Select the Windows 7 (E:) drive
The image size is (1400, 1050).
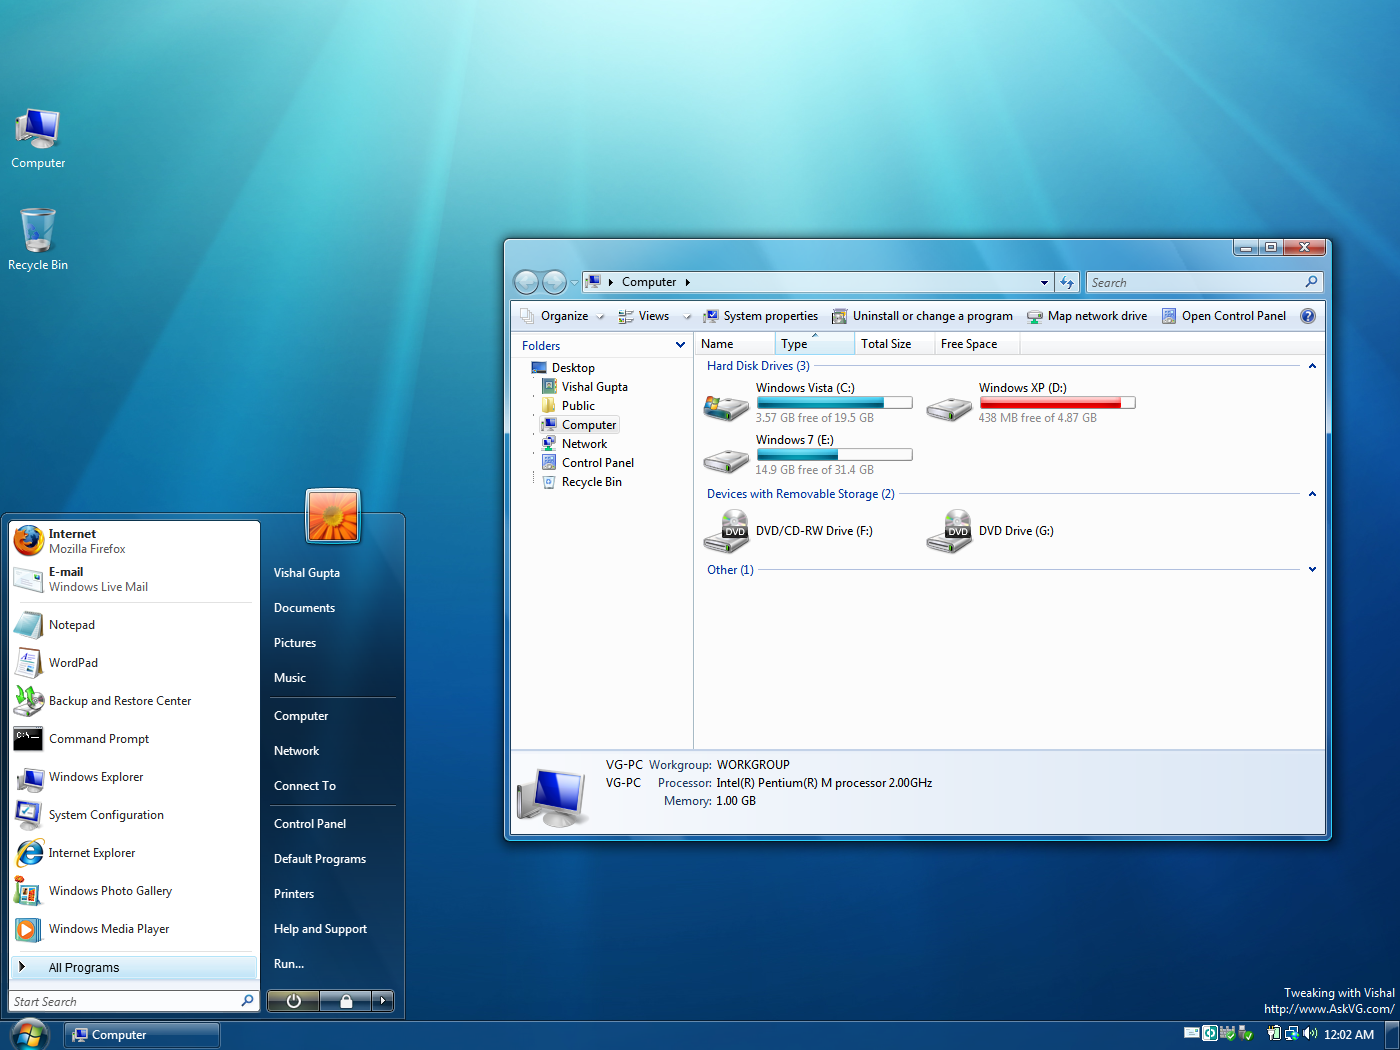click(808, 455)
